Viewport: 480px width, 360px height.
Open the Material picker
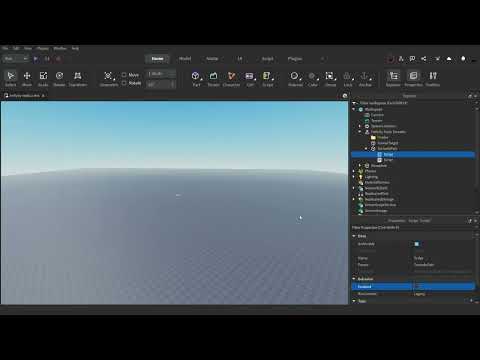(295, 79)
